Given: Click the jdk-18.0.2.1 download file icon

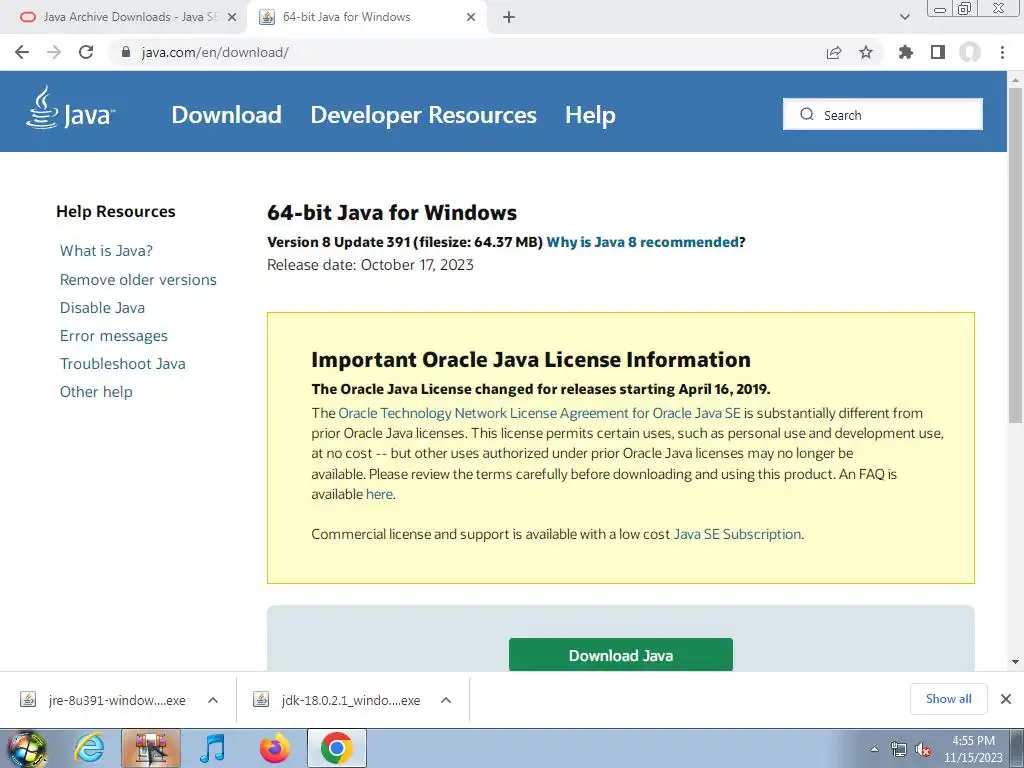Looking at the screenshot, I should (261, 699).
